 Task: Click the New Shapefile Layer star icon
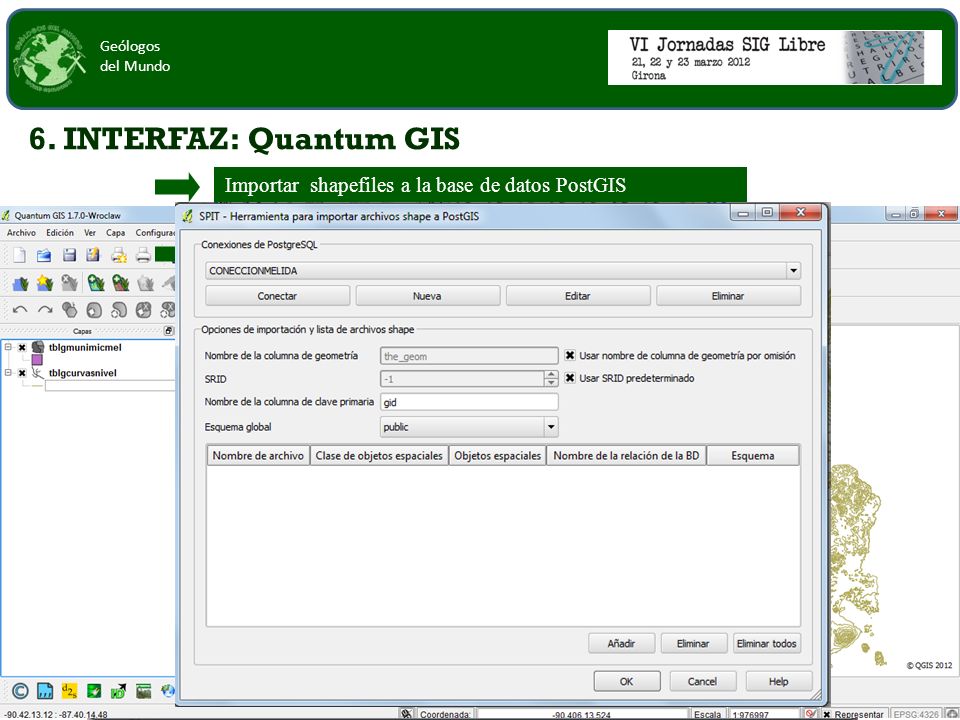coord(45,283)
